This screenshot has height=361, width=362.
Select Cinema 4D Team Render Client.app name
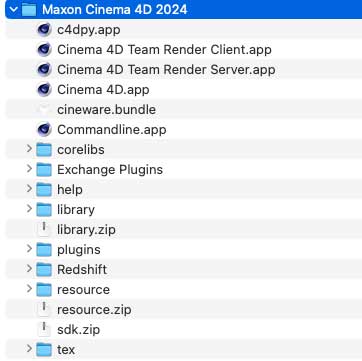(164, 50)
